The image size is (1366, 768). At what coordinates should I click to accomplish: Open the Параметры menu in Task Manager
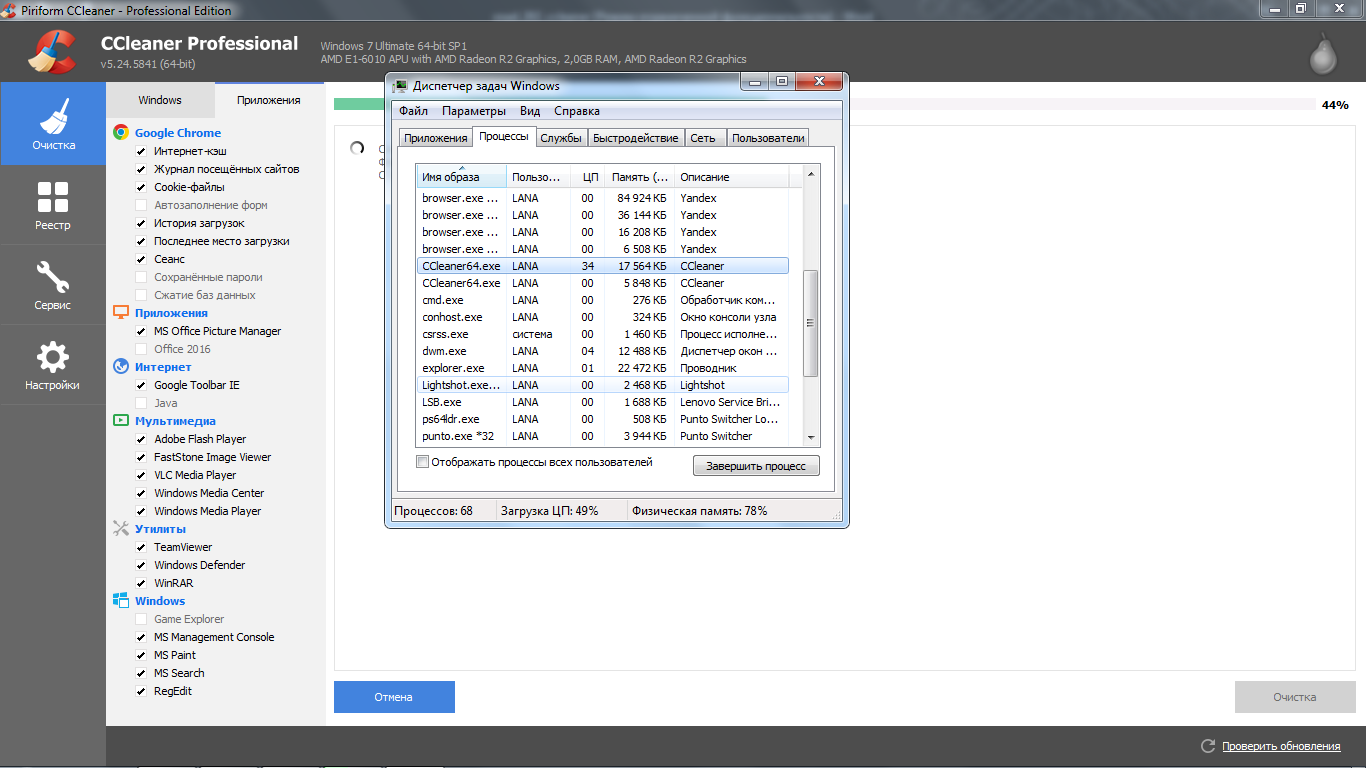point(473,111)
